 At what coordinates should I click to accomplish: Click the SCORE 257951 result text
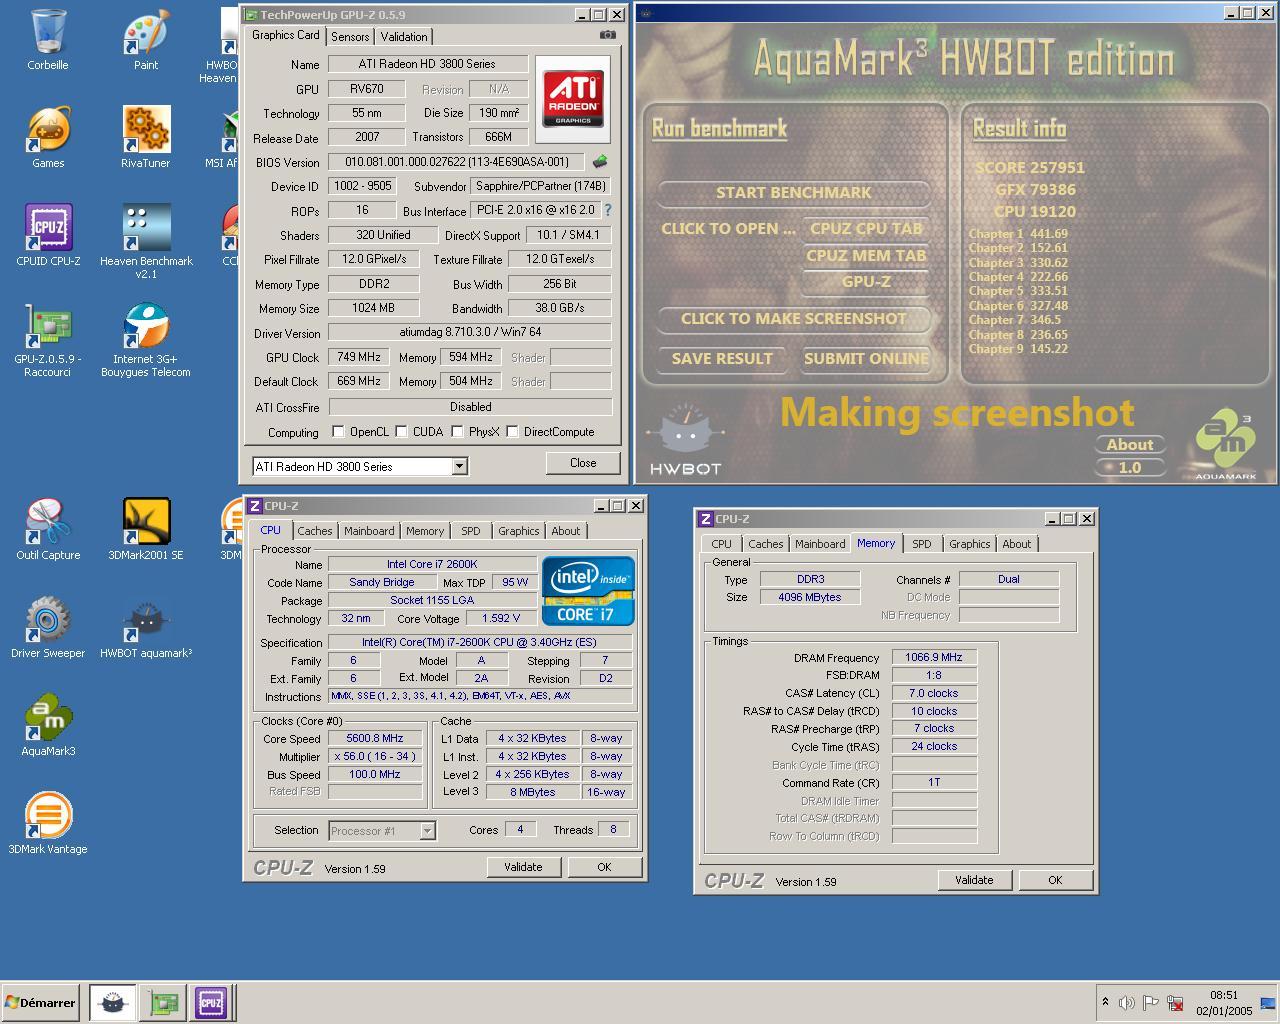[1030, 167]
